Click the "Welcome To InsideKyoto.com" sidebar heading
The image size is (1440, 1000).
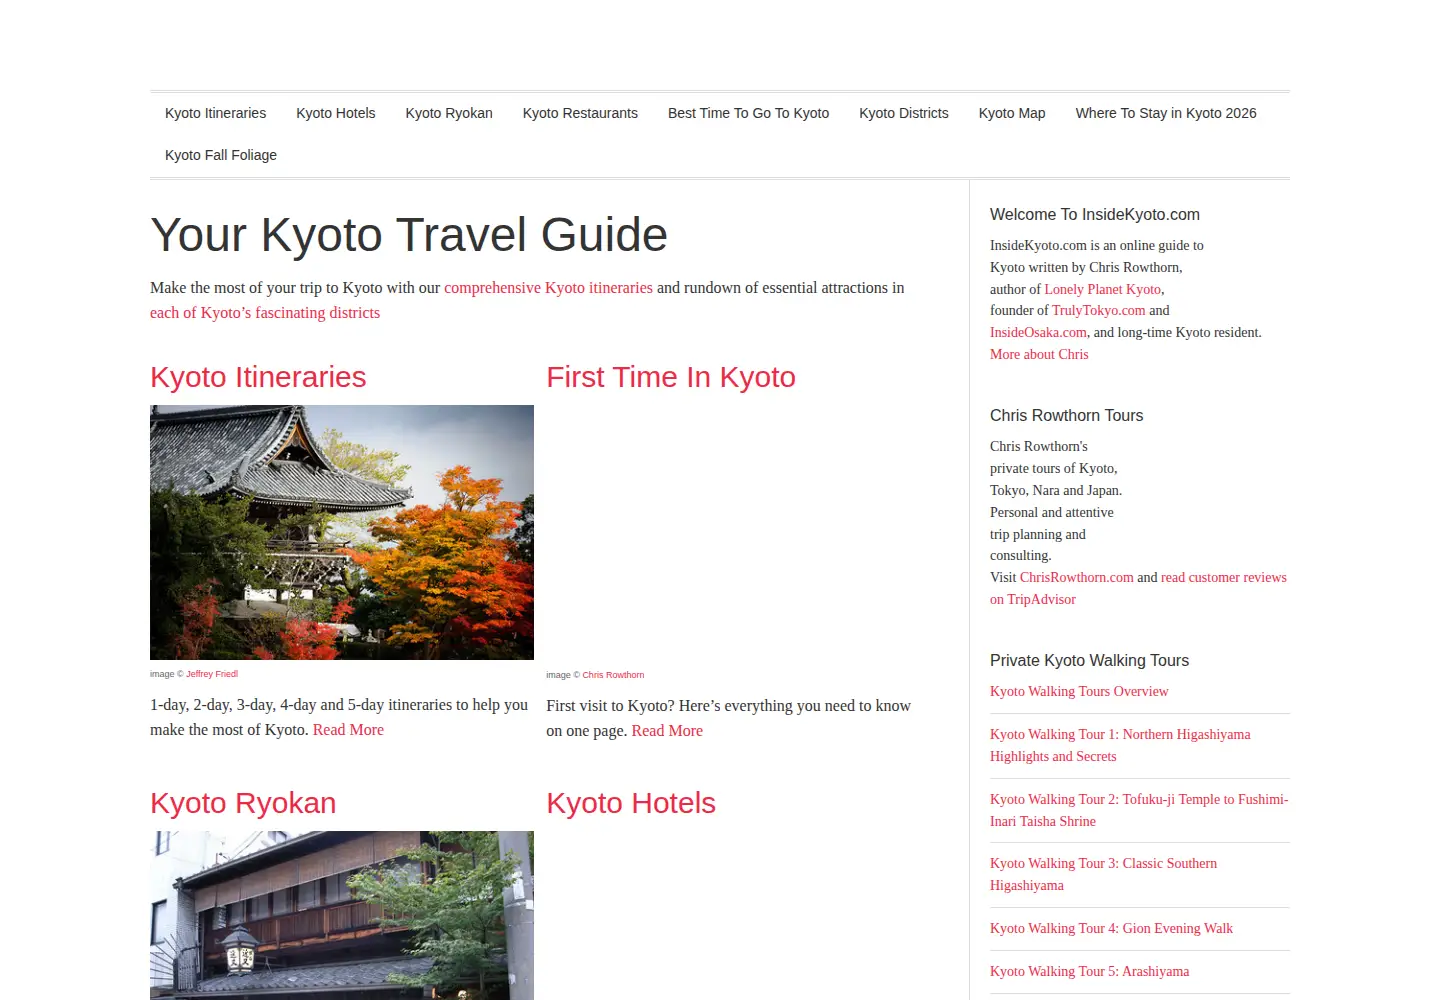pos(1095,214)
